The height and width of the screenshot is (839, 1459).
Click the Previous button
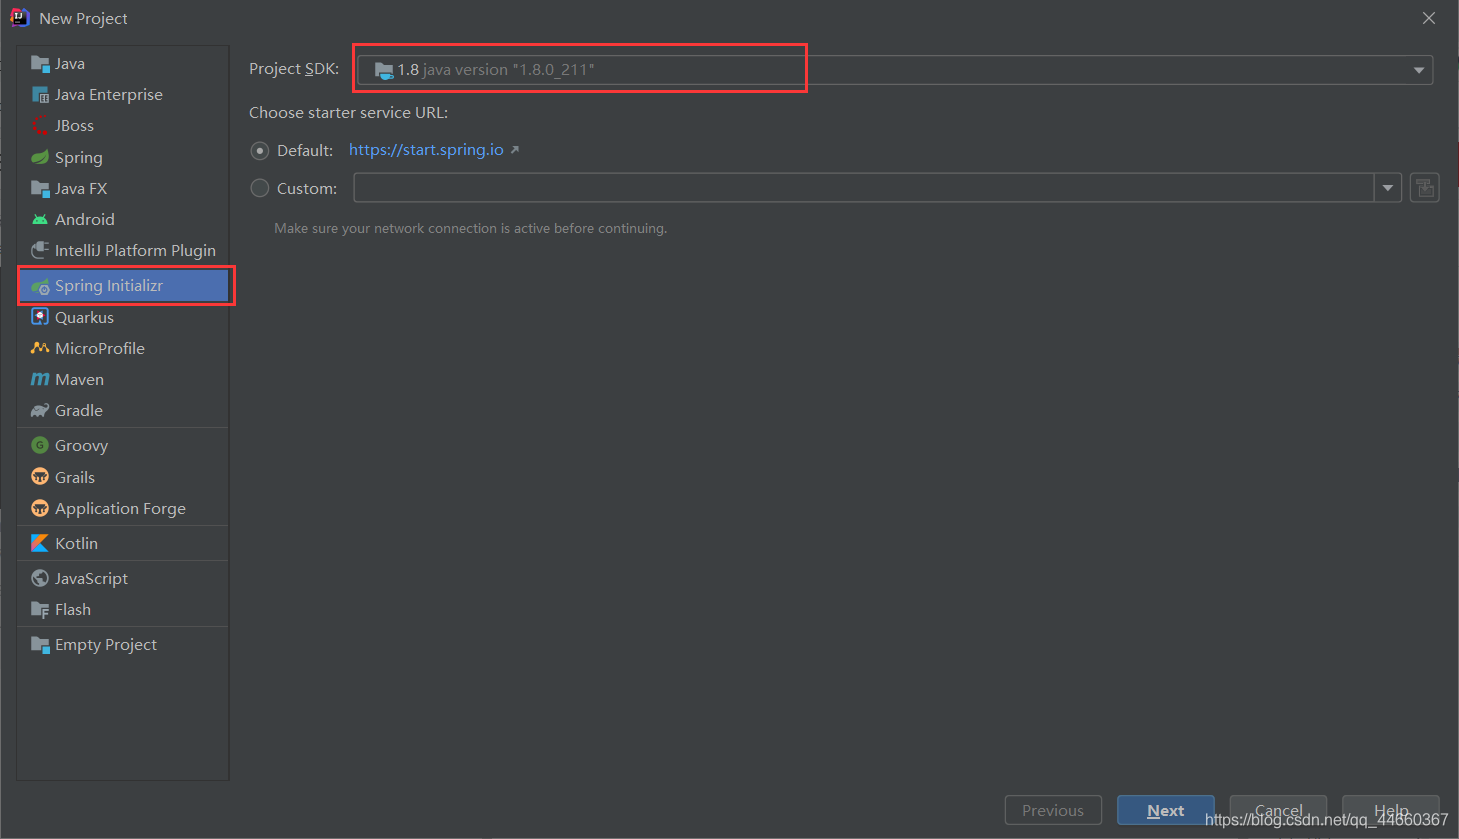coord(1053,810)
